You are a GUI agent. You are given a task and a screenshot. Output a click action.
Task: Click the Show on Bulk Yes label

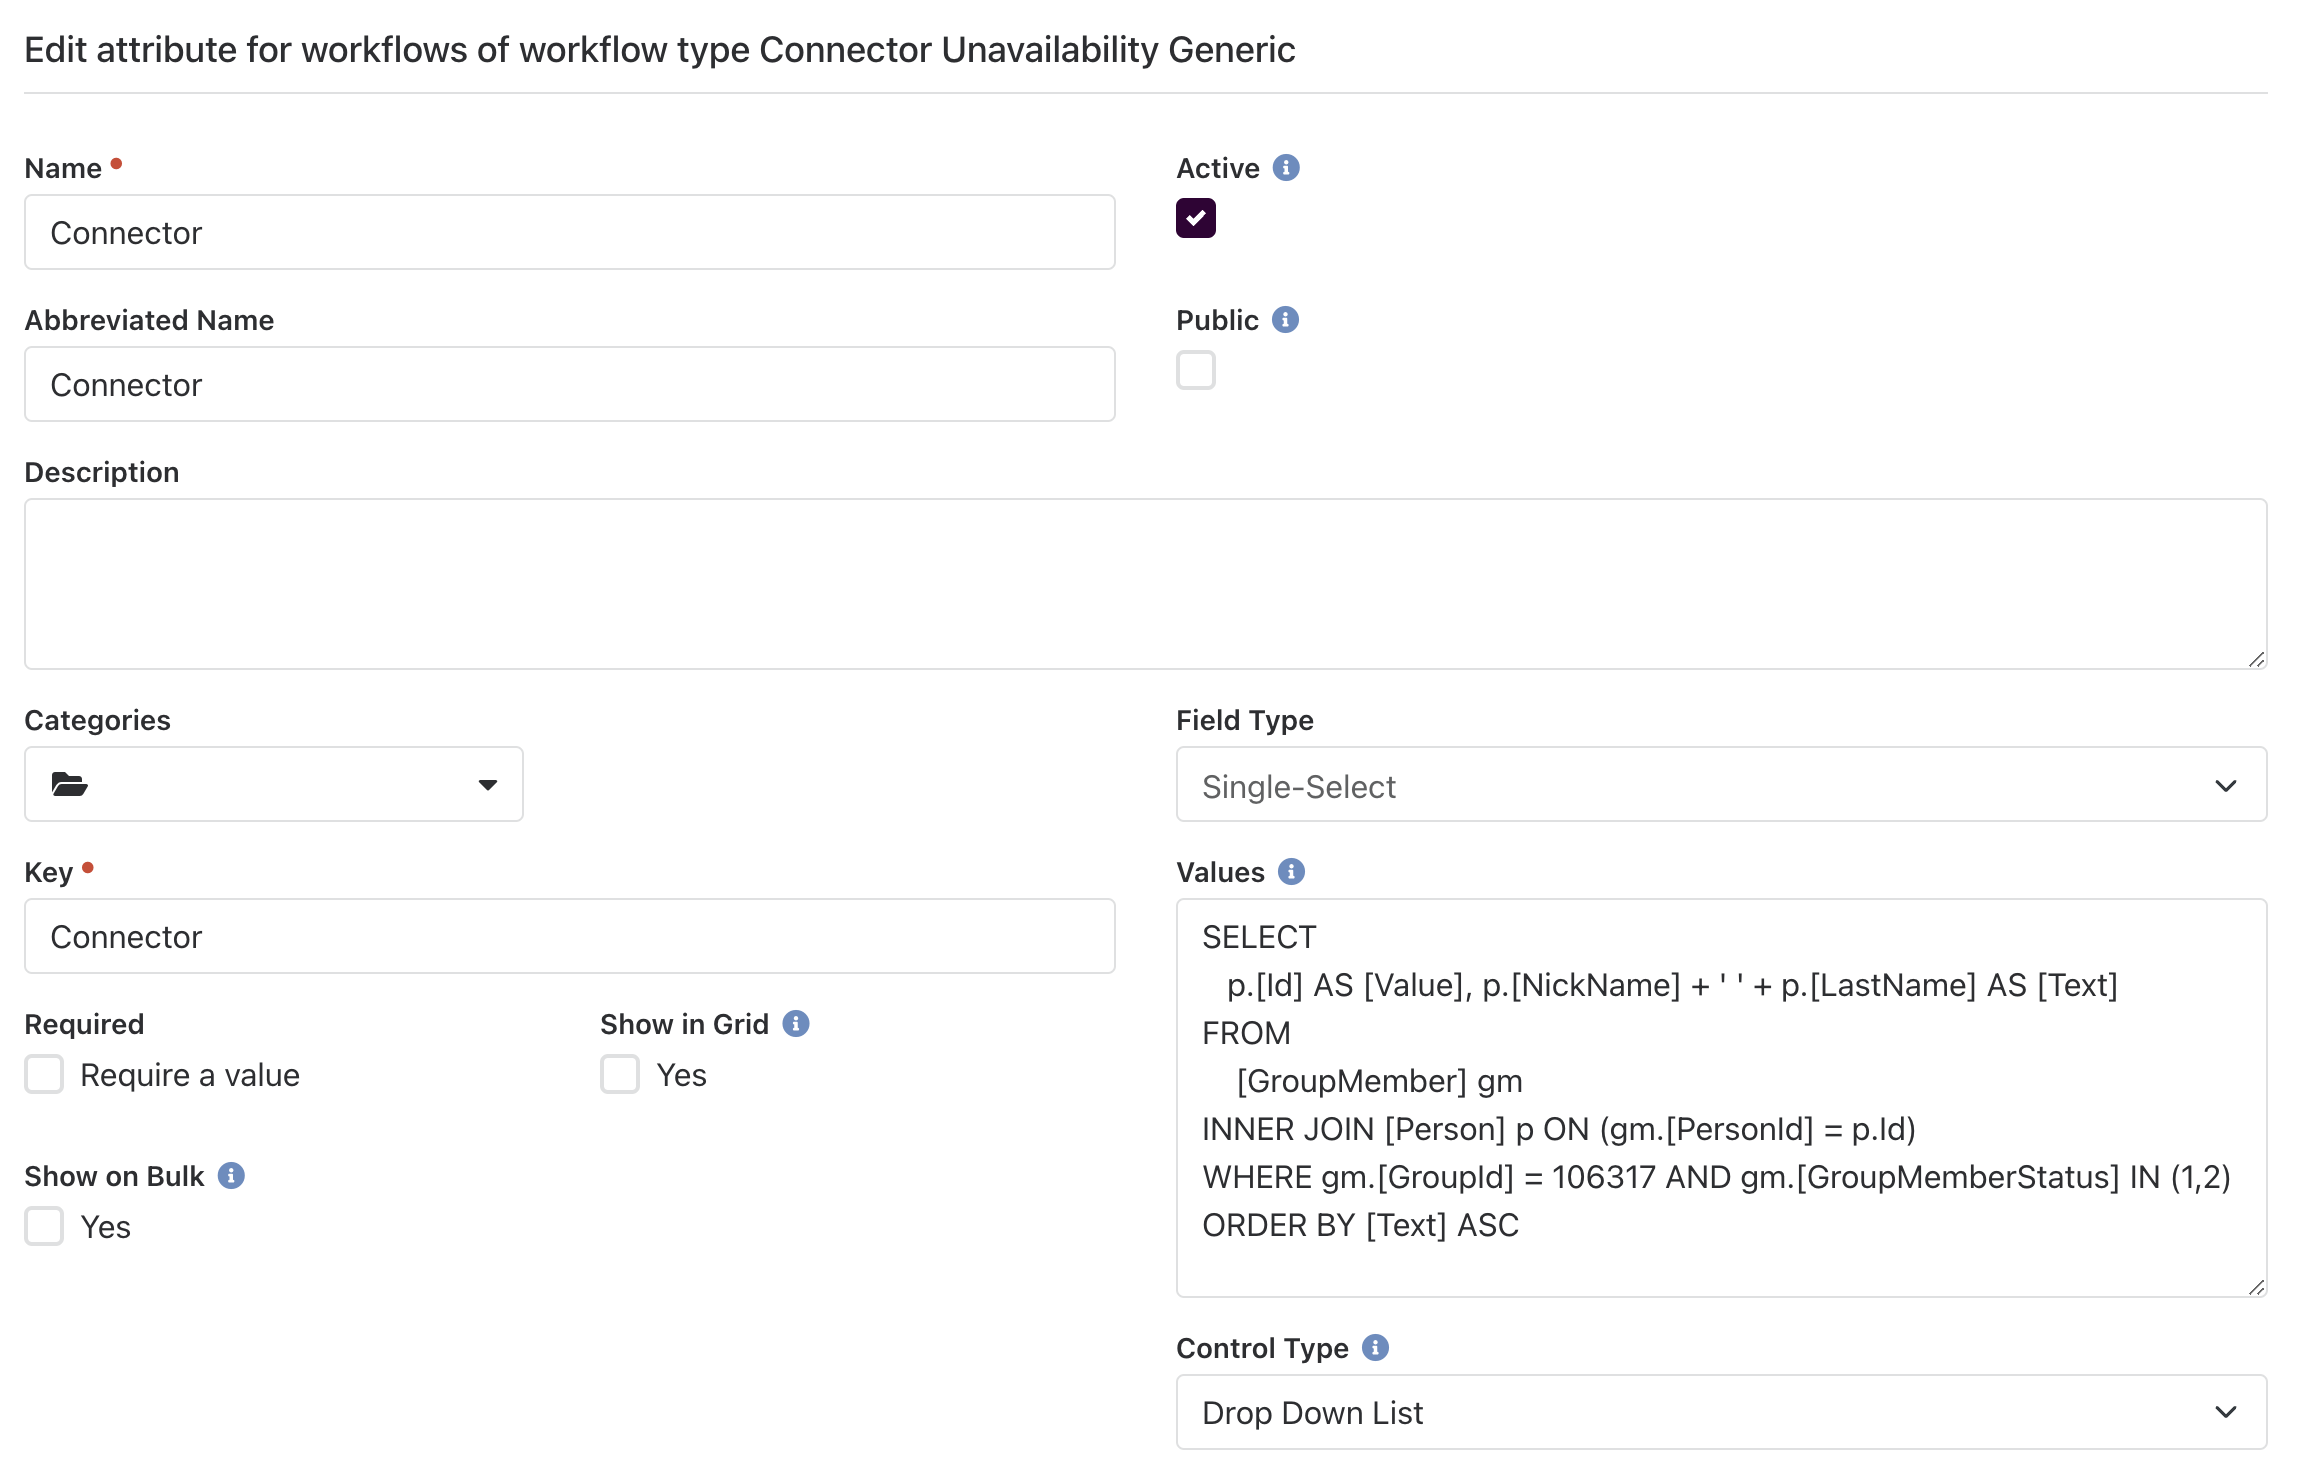[104, 1225]
